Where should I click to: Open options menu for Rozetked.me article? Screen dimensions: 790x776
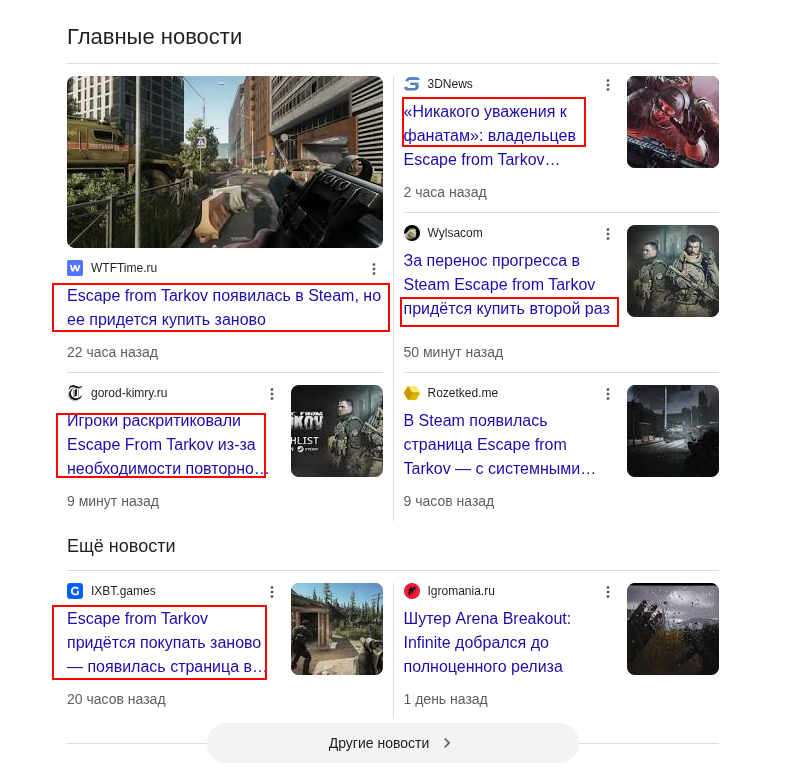608,394
